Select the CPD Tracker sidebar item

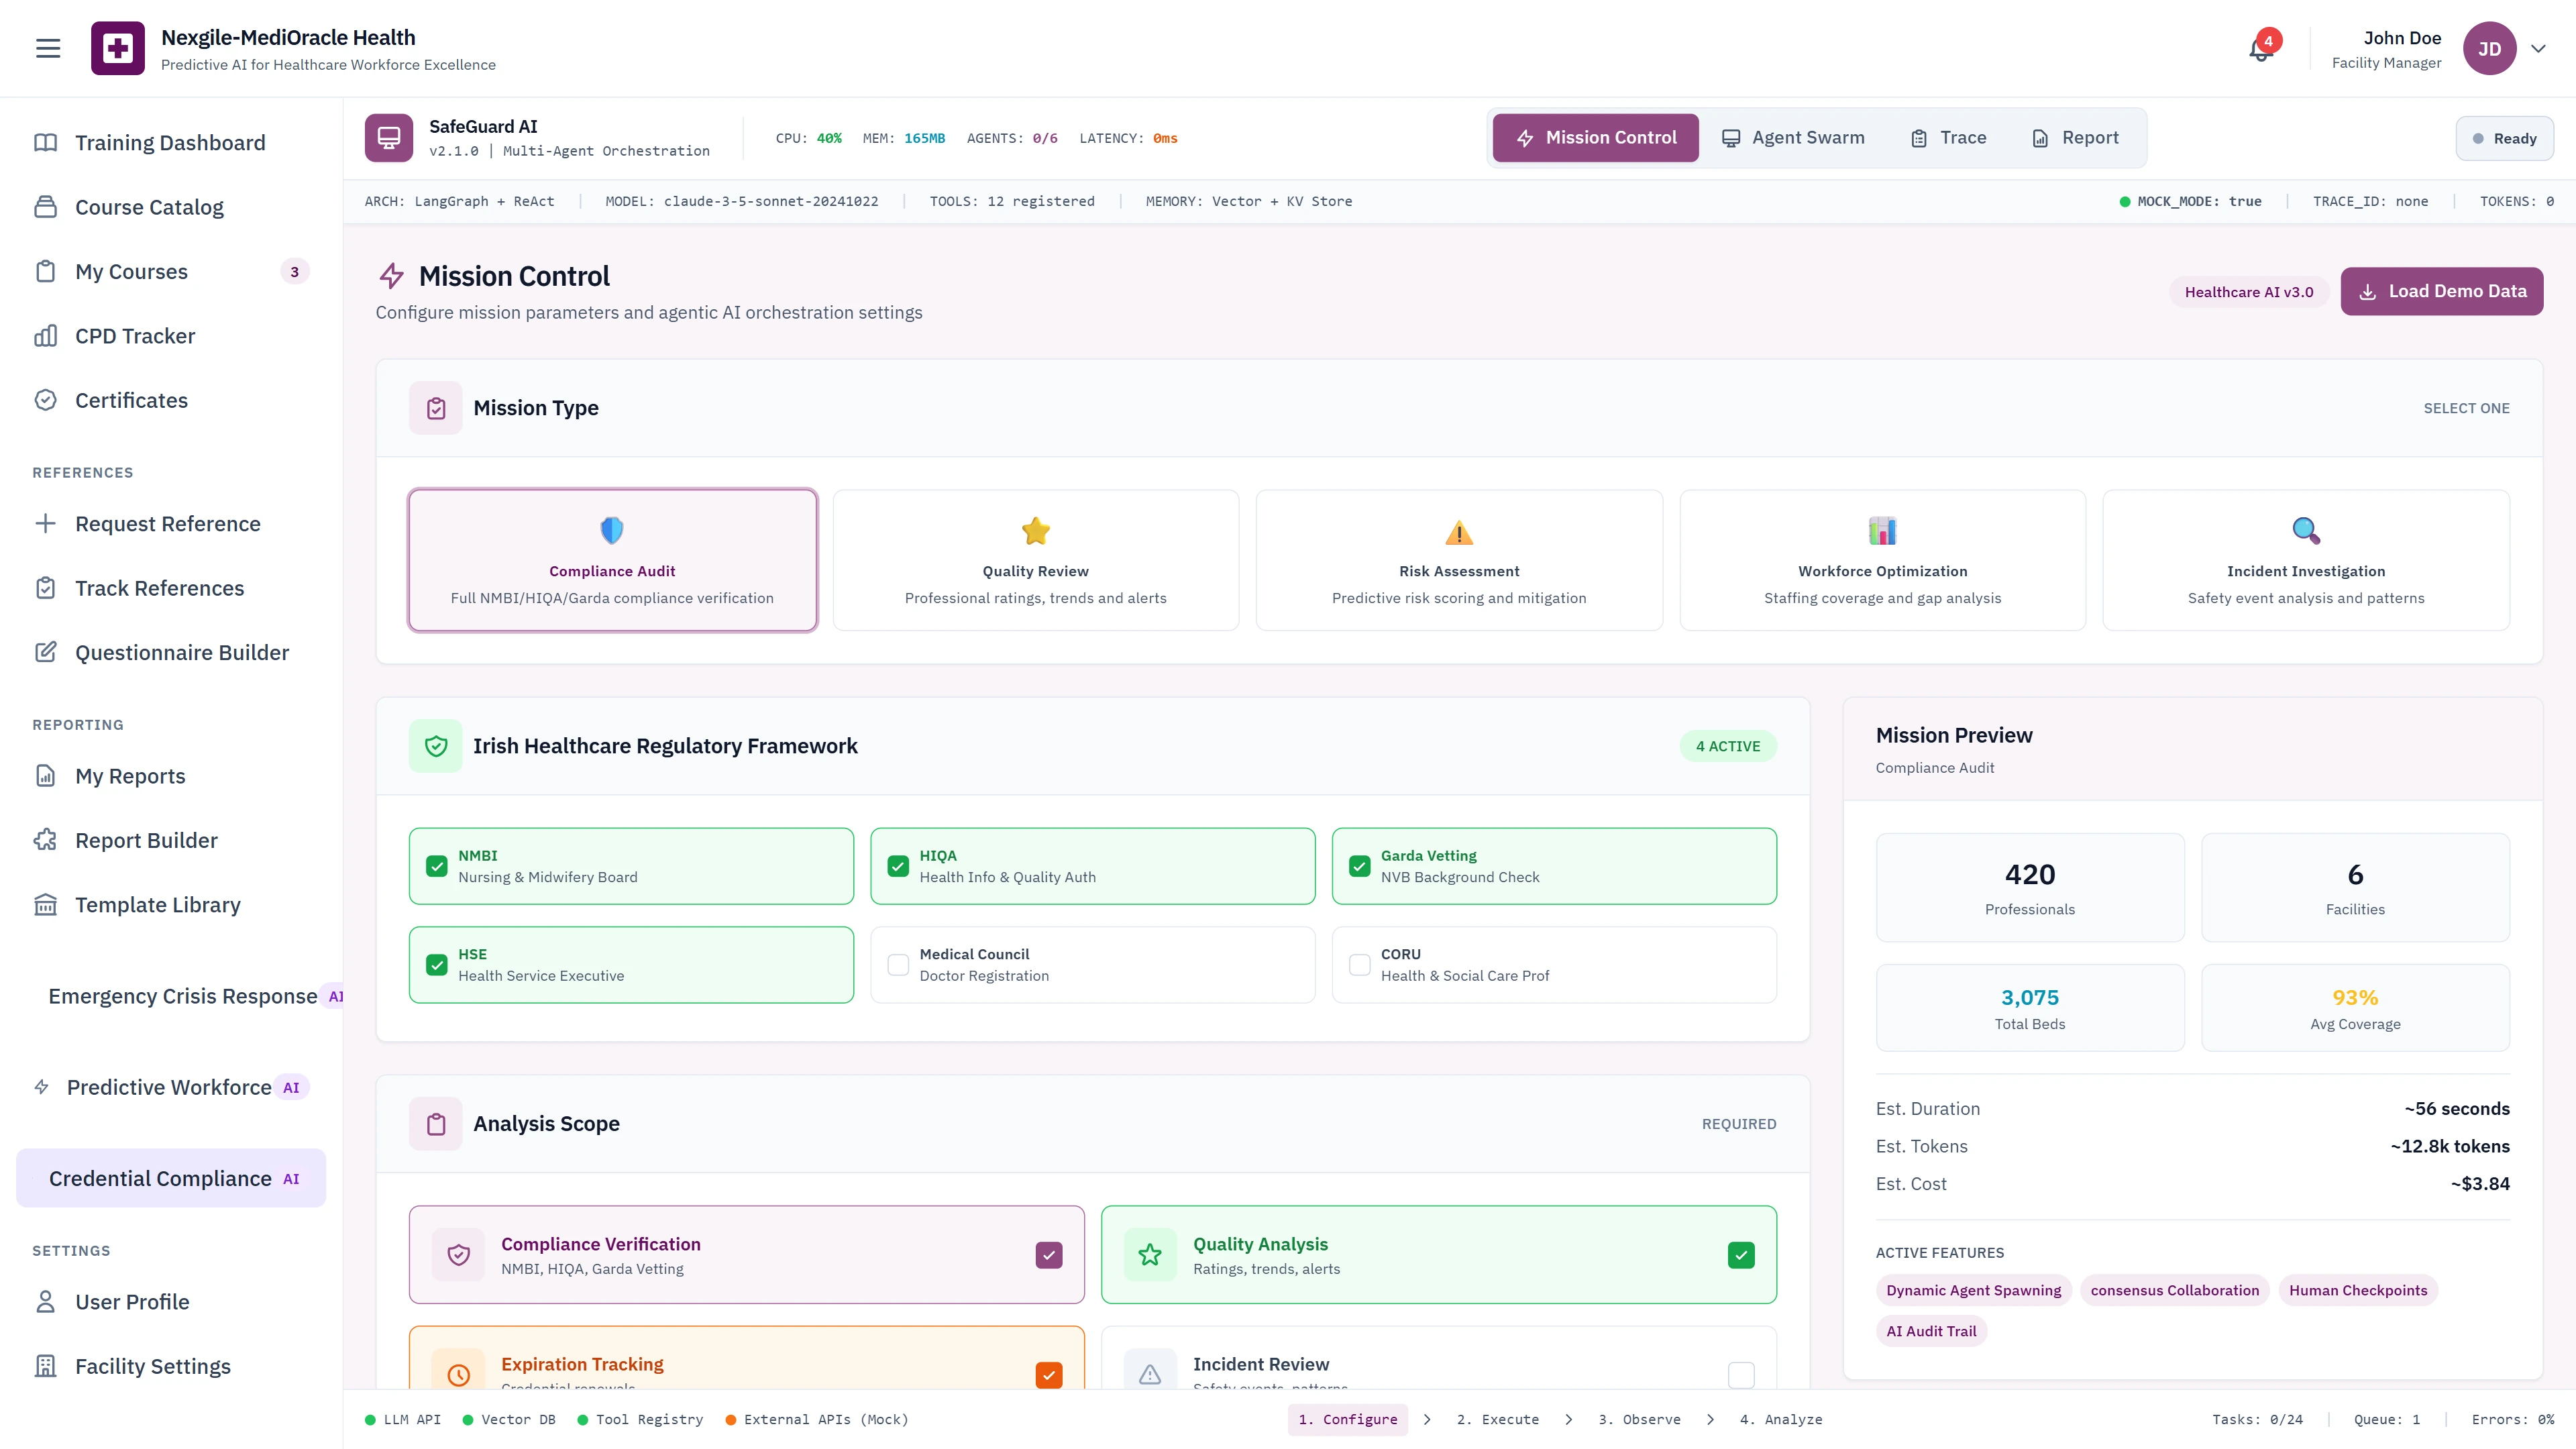[133, 335]
